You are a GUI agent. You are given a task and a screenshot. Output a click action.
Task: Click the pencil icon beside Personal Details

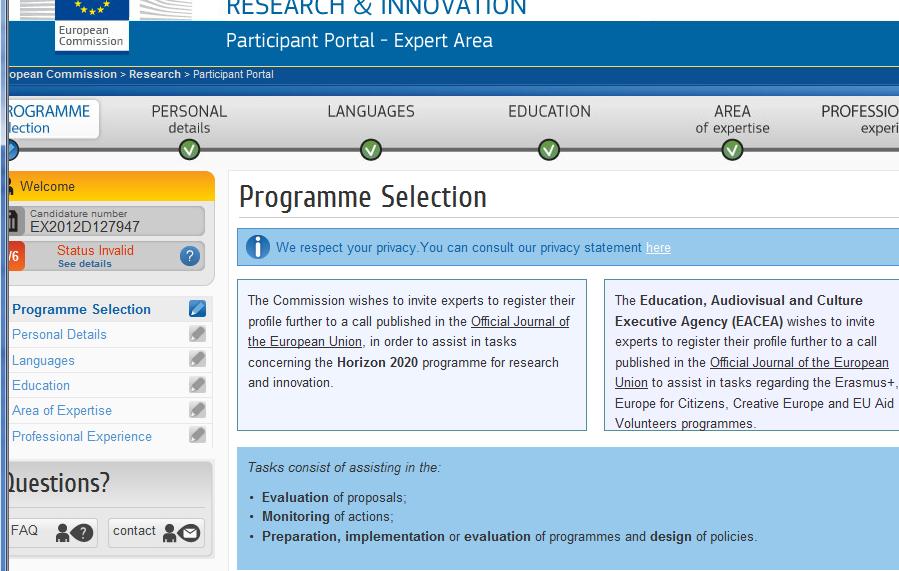[x=197, y=334]
